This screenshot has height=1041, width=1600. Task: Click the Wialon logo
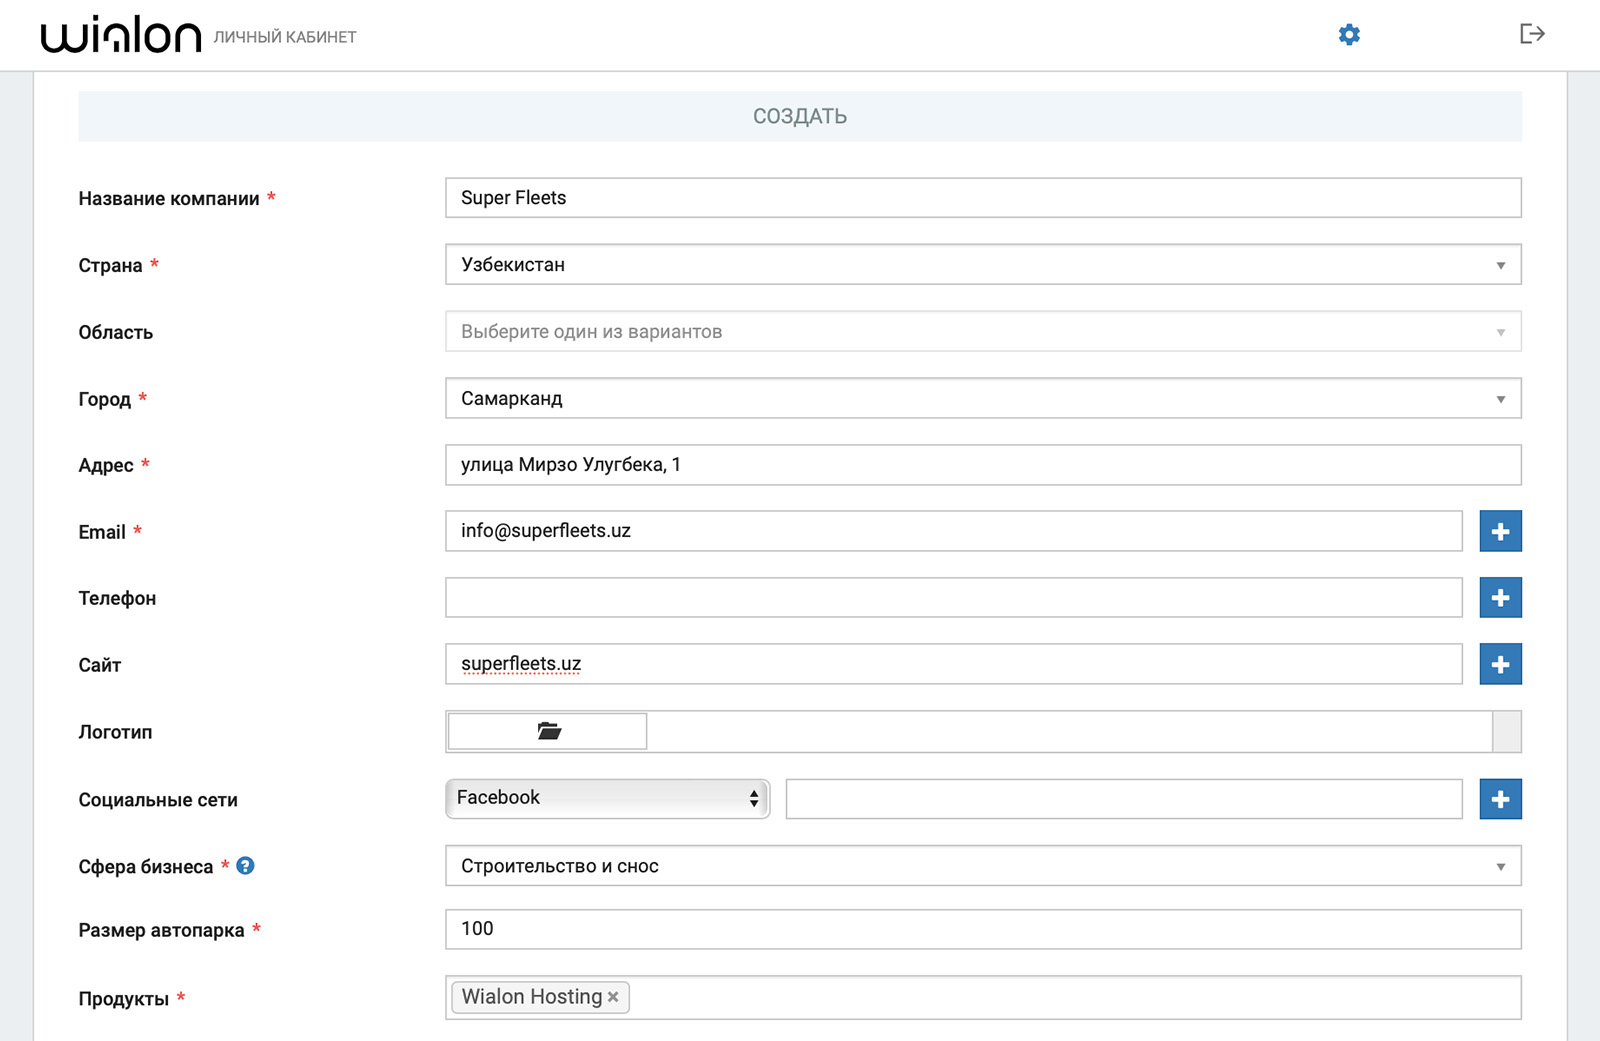point(121,35)
